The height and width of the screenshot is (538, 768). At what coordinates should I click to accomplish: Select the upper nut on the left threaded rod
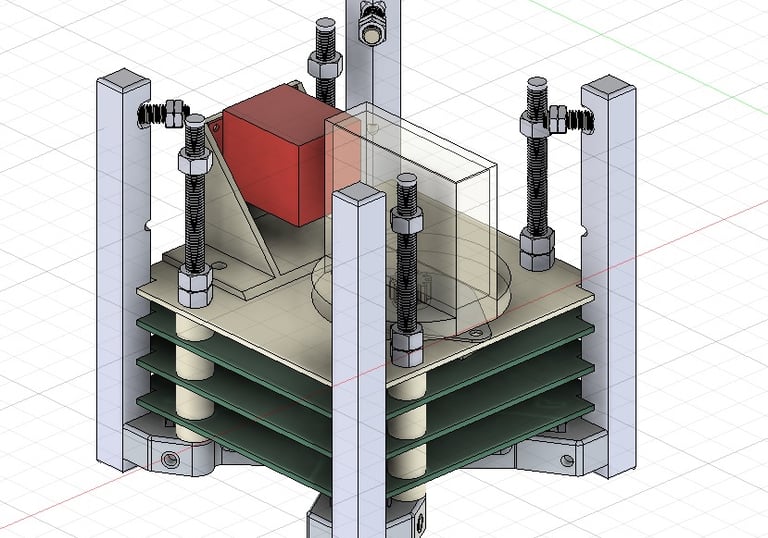pyautogui.click(x=195, y=161)
